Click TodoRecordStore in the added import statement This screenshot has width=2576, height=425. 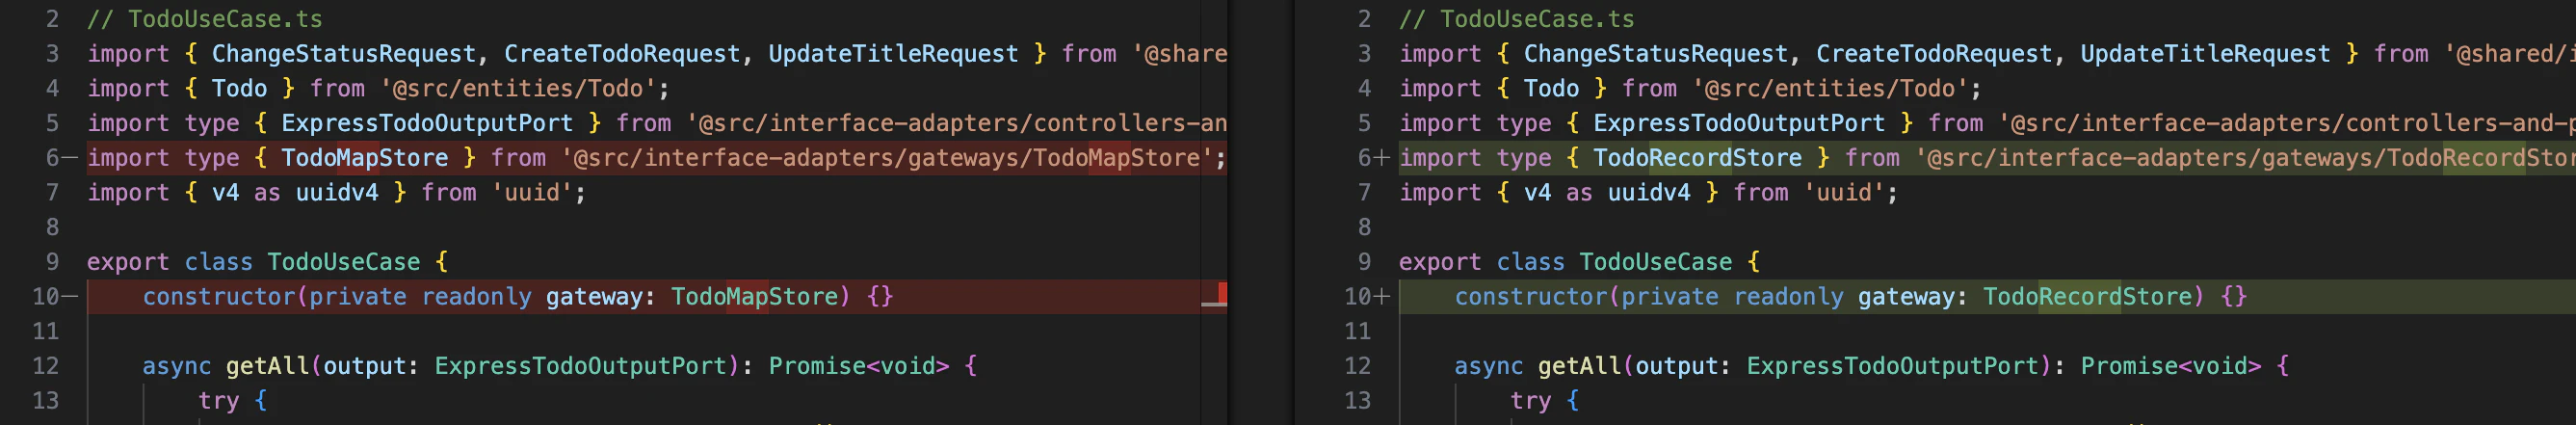pyautogui.click(x=1697, y=158)
